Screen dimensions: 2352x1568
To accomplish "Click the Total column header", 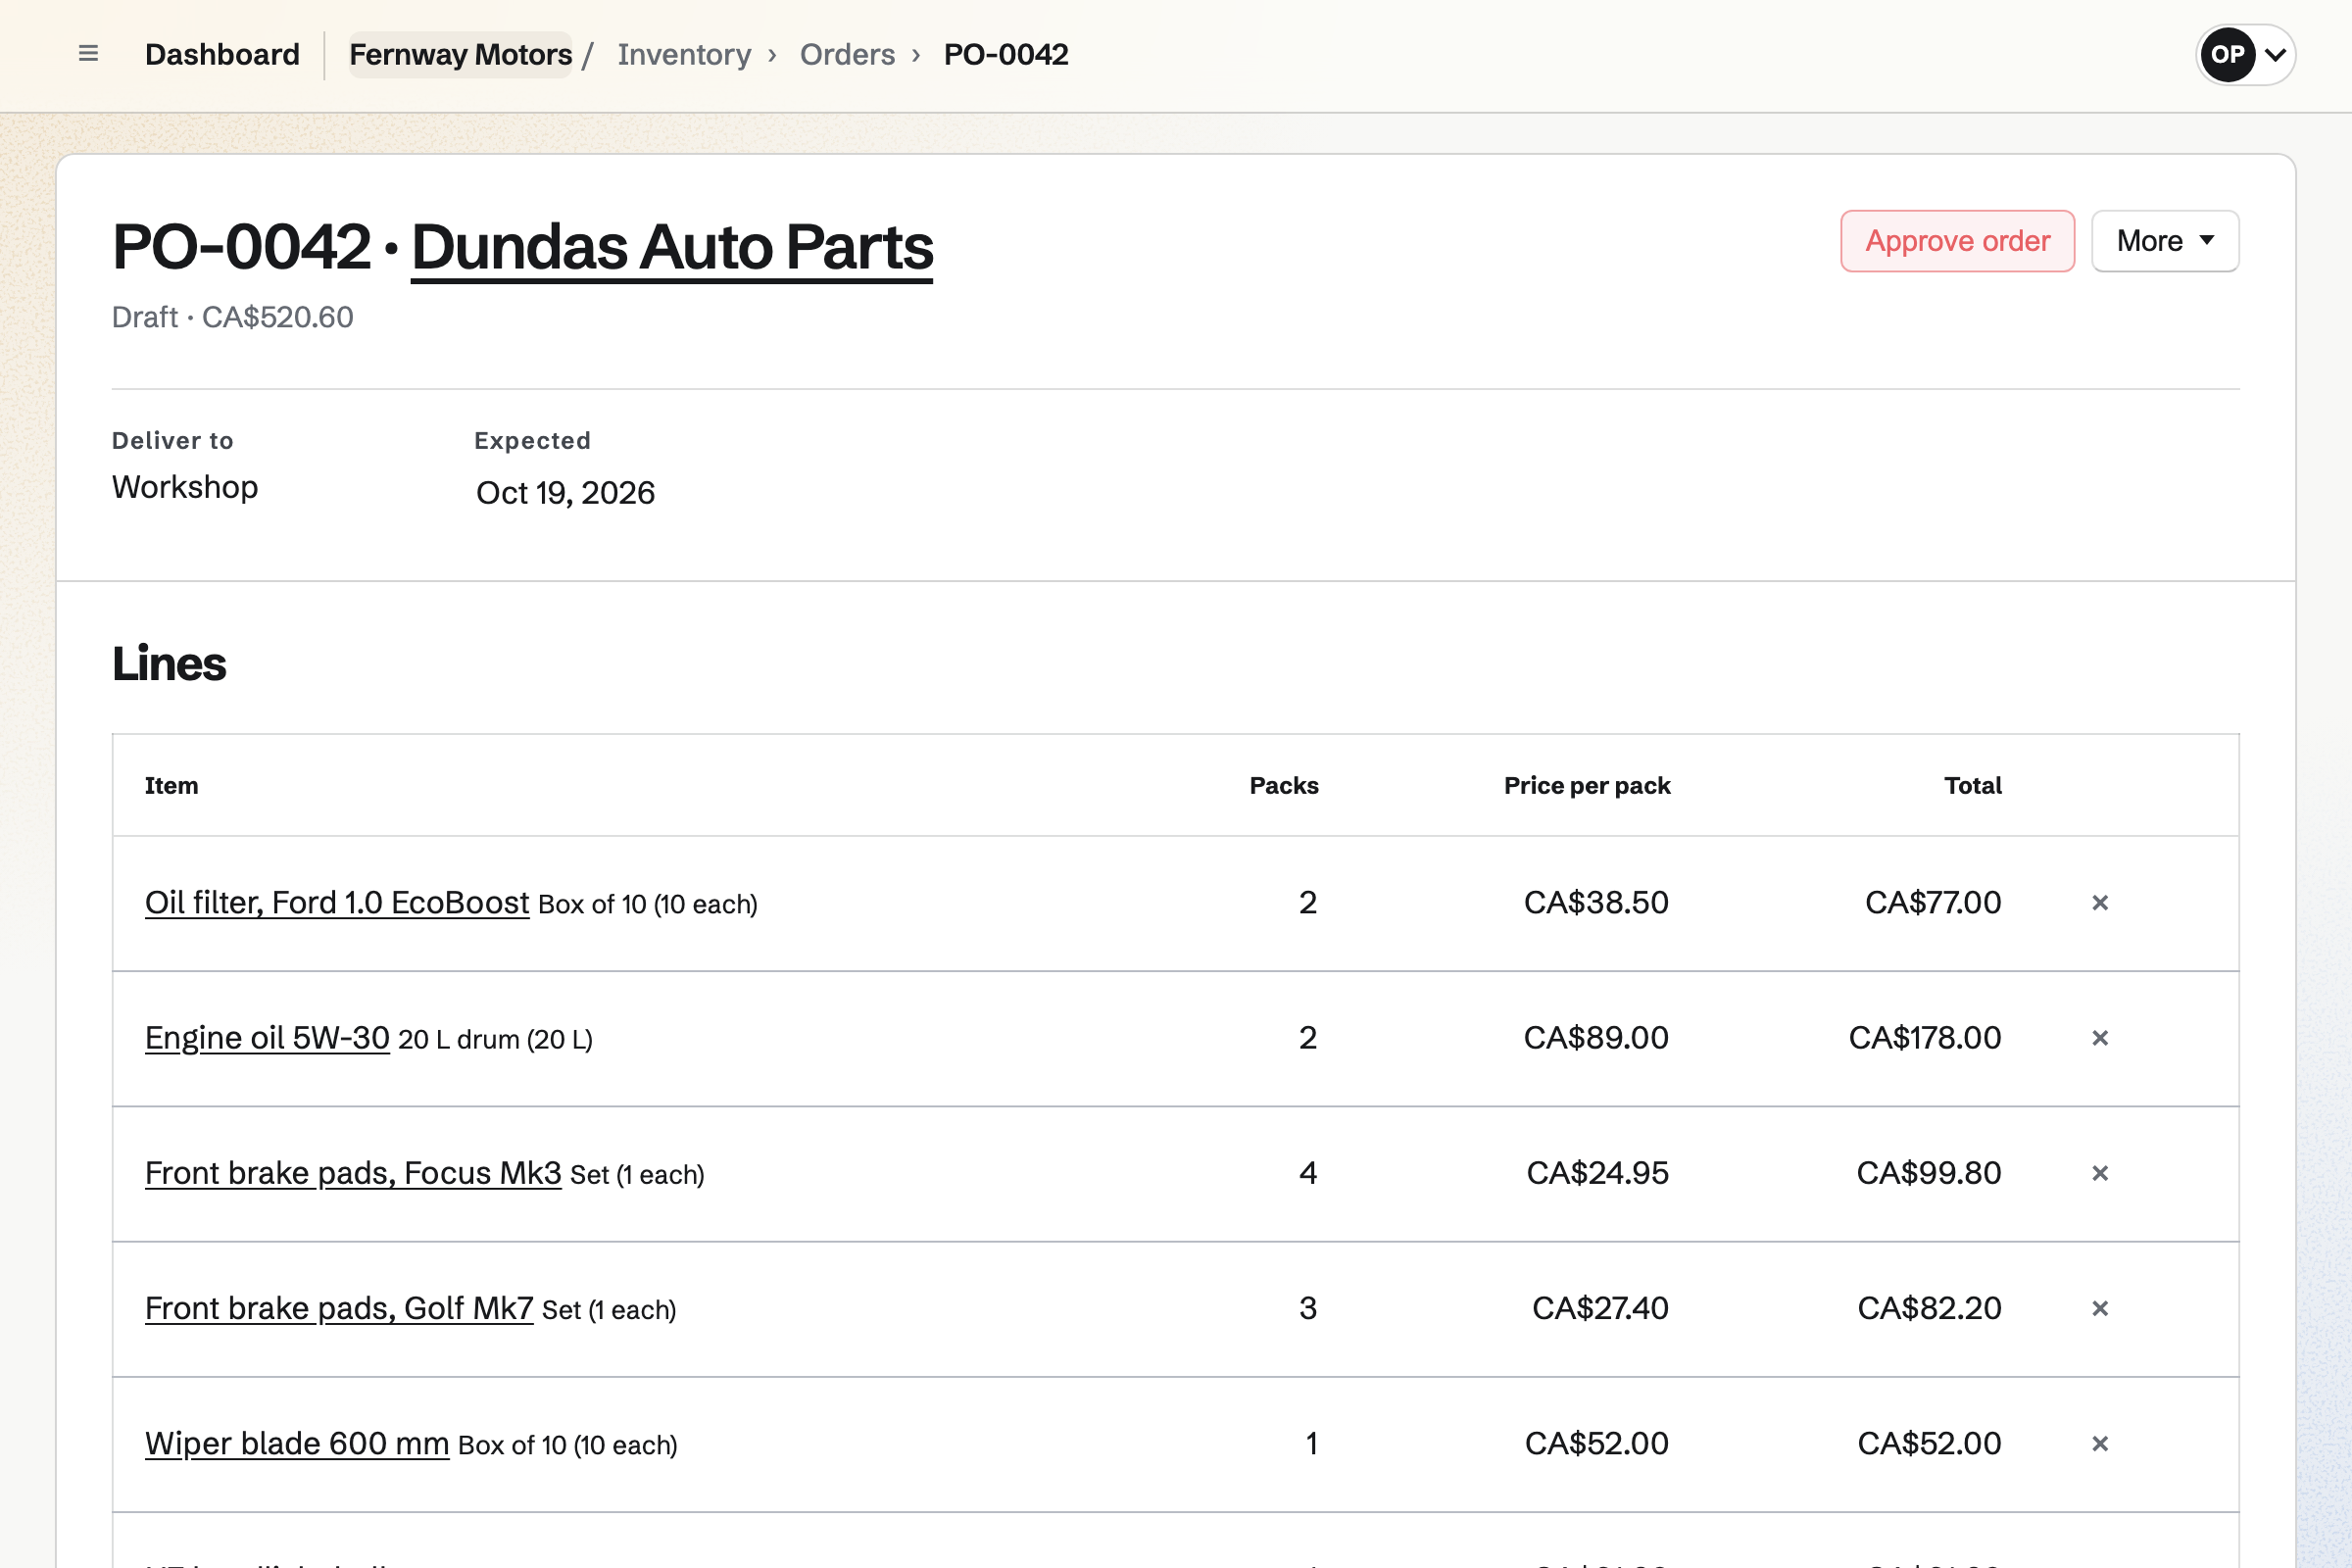I will (x=1973, y=785).
